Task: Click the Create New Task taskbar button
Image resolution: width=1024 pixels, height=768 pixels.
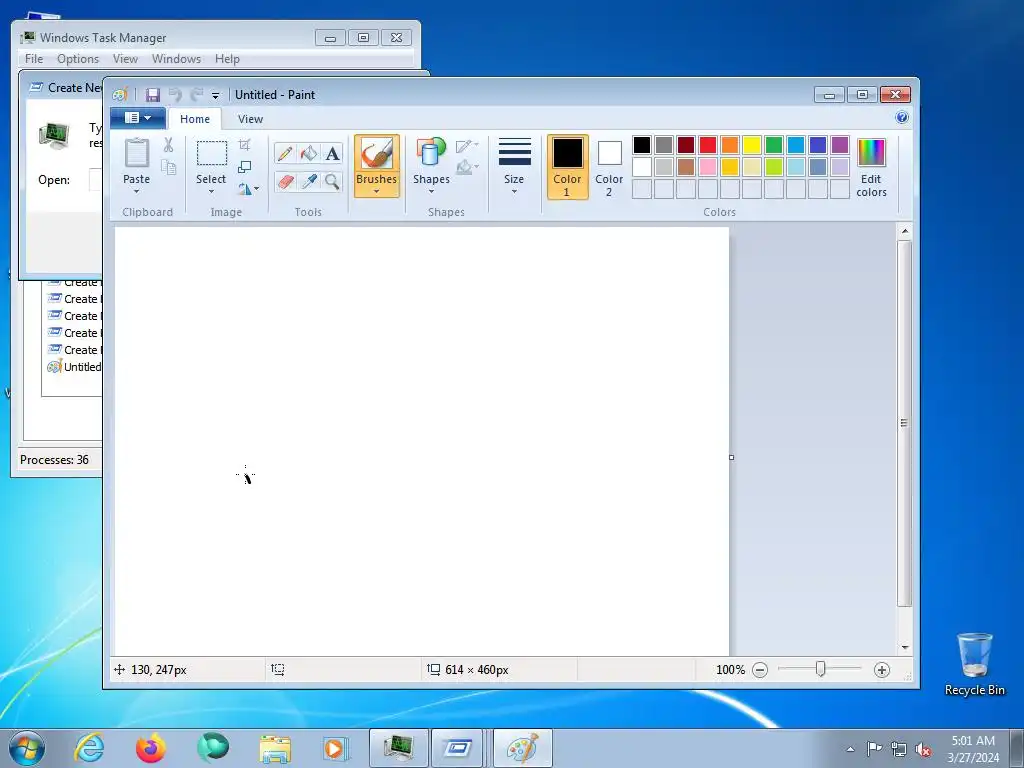Action: (x=457, y=748)
